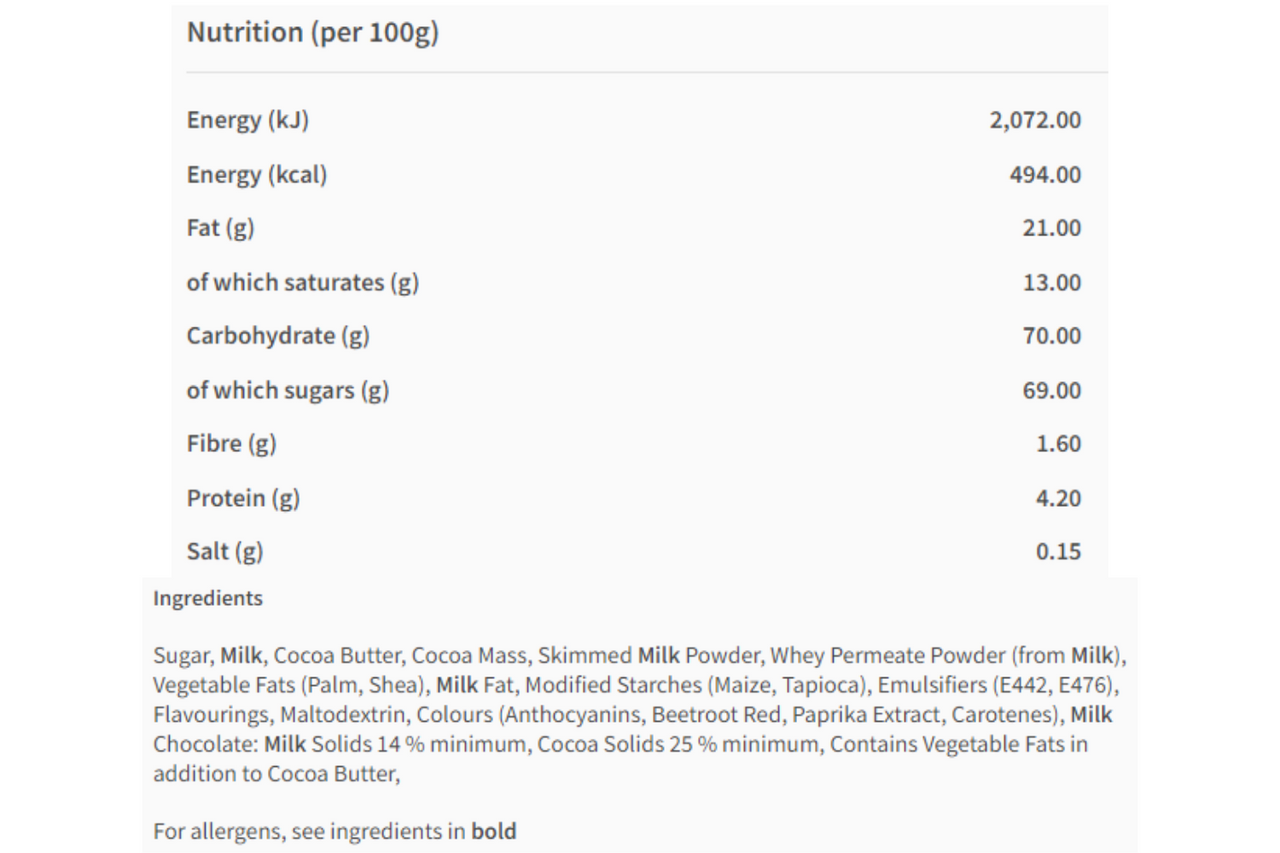
Task: Click the 13.00 saturates value
Action: [x=1052, y=283]
